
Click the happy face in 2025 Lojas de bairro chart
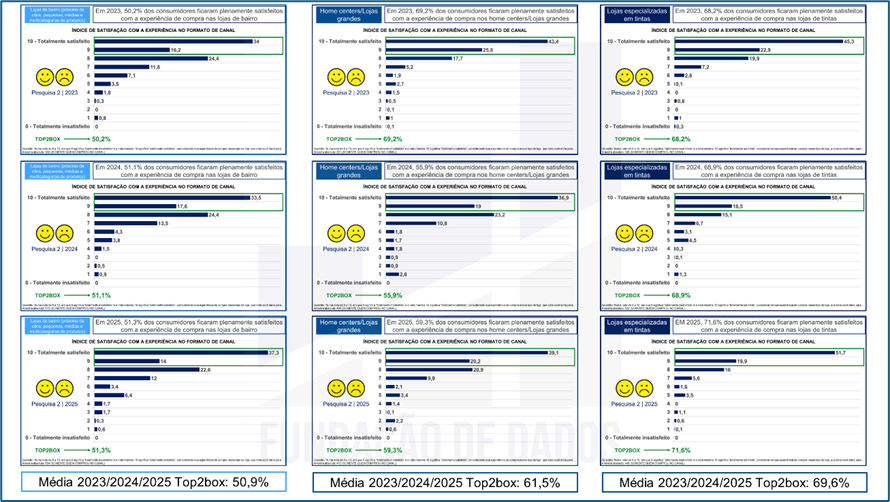pos(43,389)
